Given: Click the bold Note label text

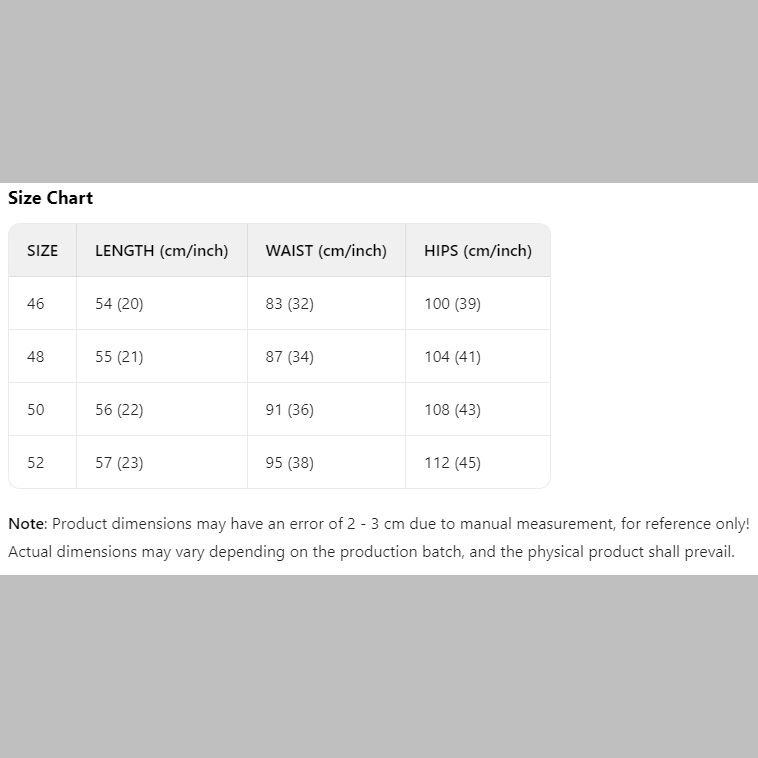Looking at the screenshot, I should coord(26,524).
